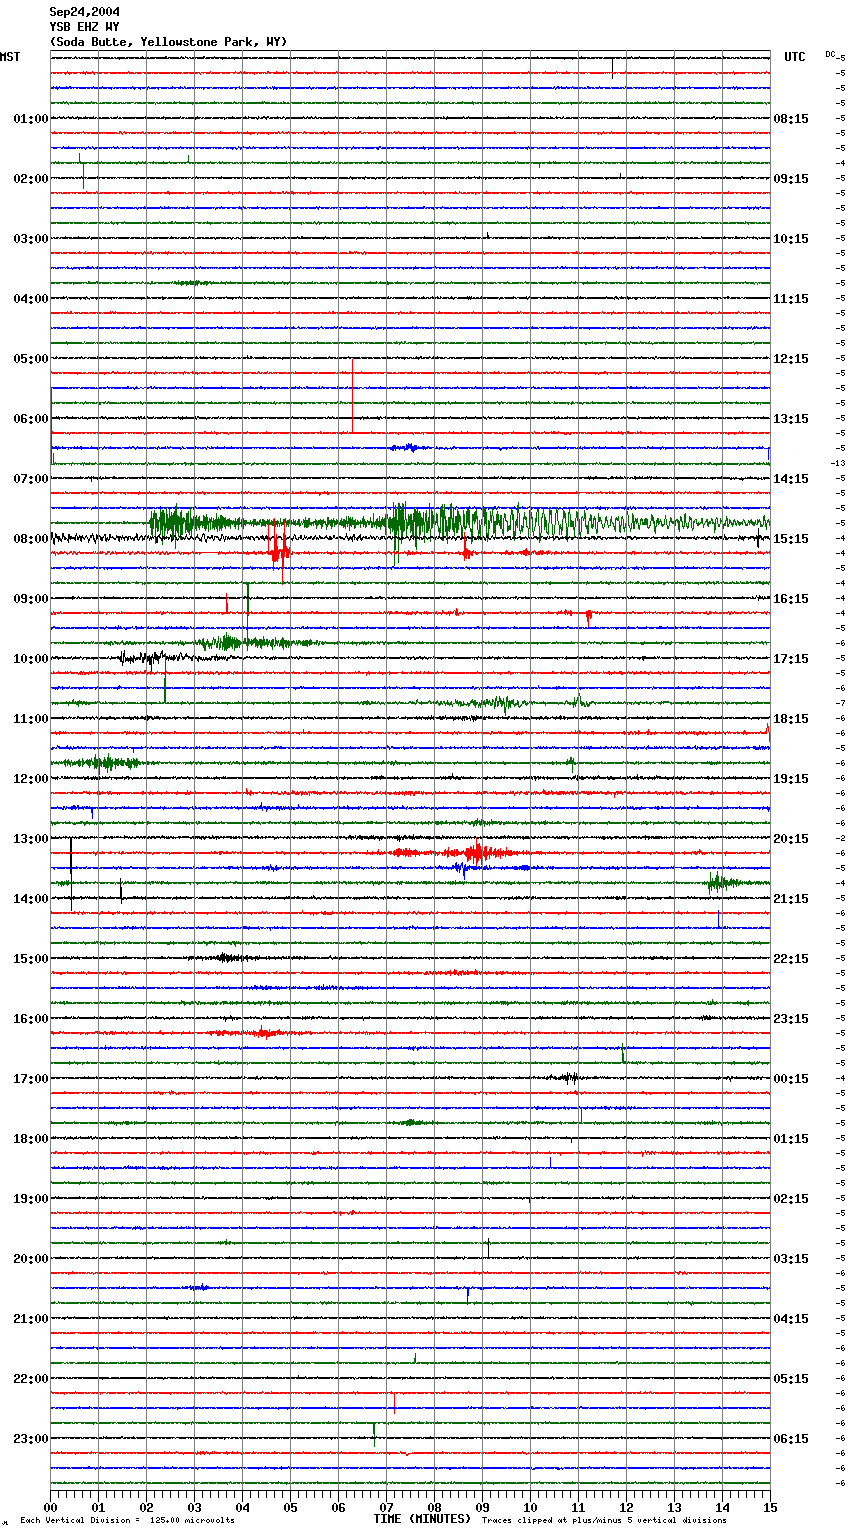This screenshot has height=1534, width=850.
Task: Select the "16:00" MST hour label
Action: click(x=31, y=1019)
